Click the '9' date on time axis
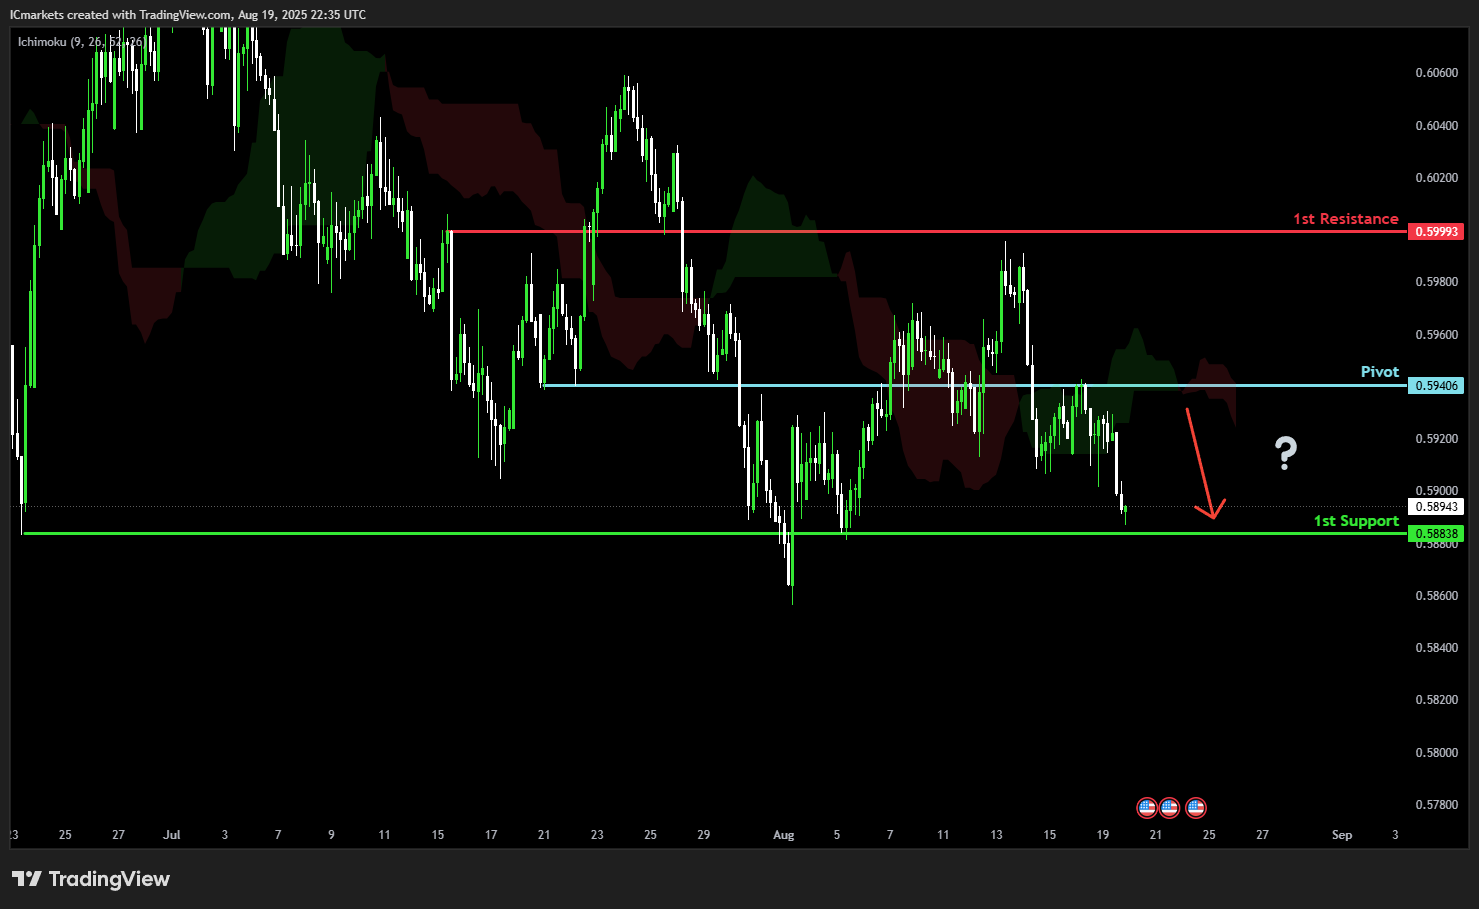Image resolution: width=1479 pixels, height=909 pixels. point(331,835)
